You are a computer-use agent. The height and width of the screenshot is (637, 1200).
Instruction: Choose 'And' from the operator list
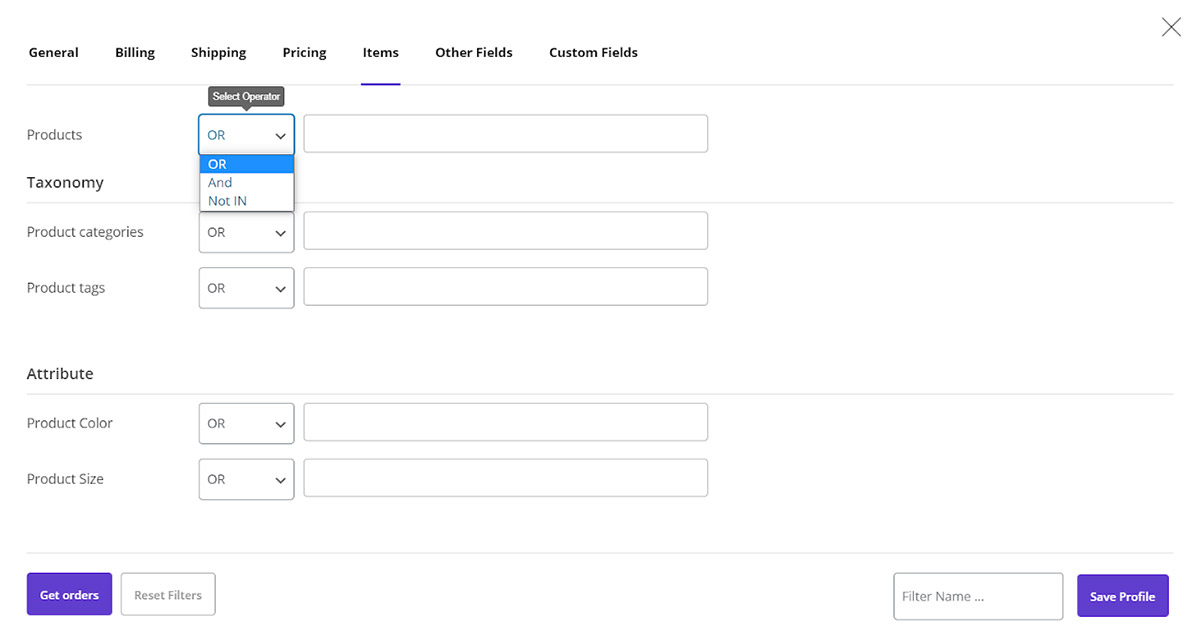221,183
